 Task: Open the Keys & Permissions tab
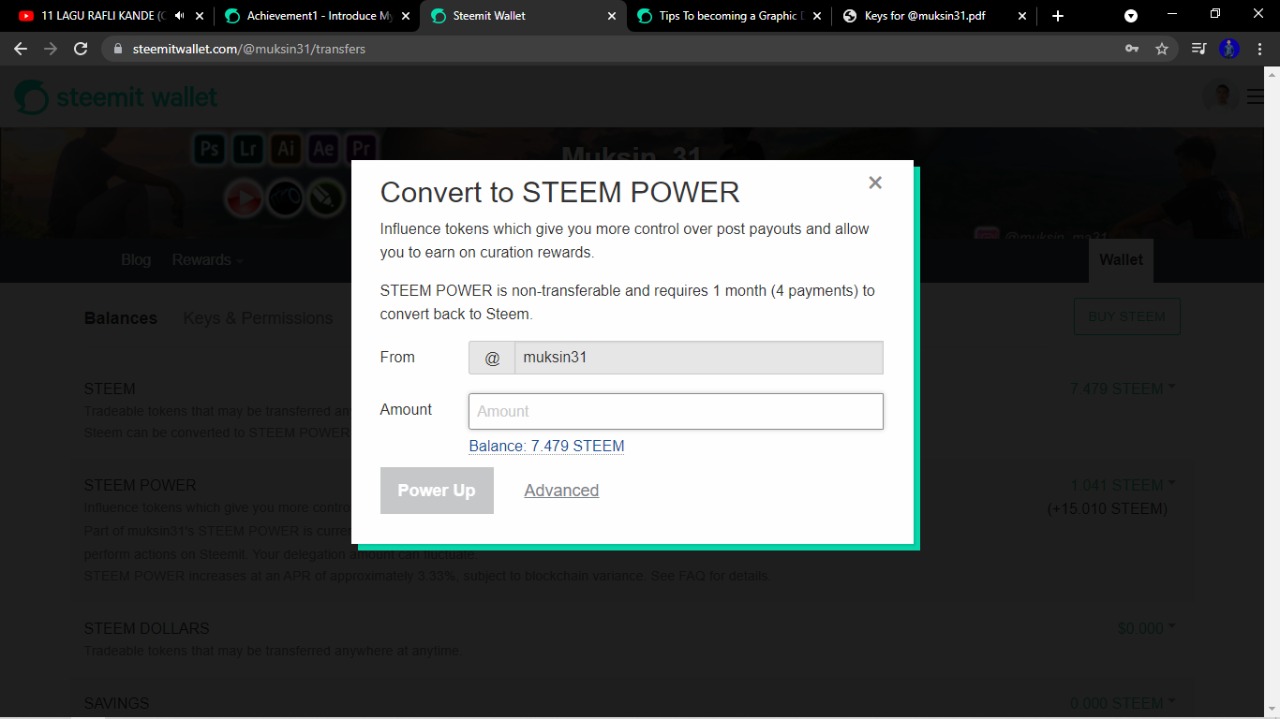pos(258,318)
